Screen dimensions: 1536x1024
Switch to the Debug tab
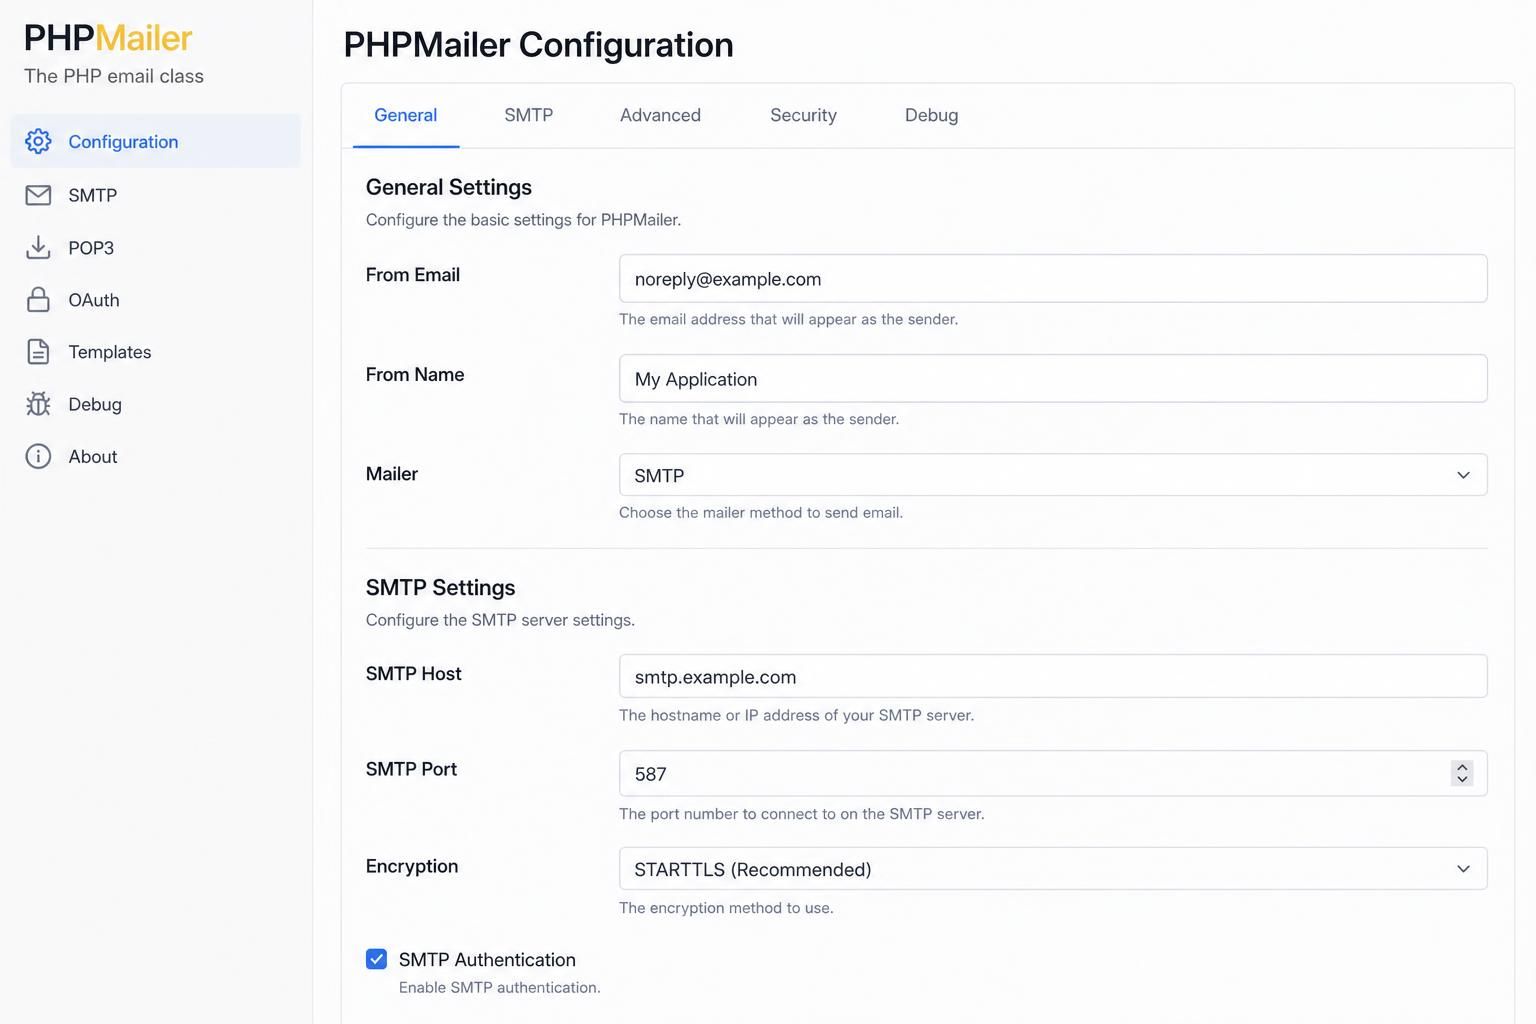point(931,115)
